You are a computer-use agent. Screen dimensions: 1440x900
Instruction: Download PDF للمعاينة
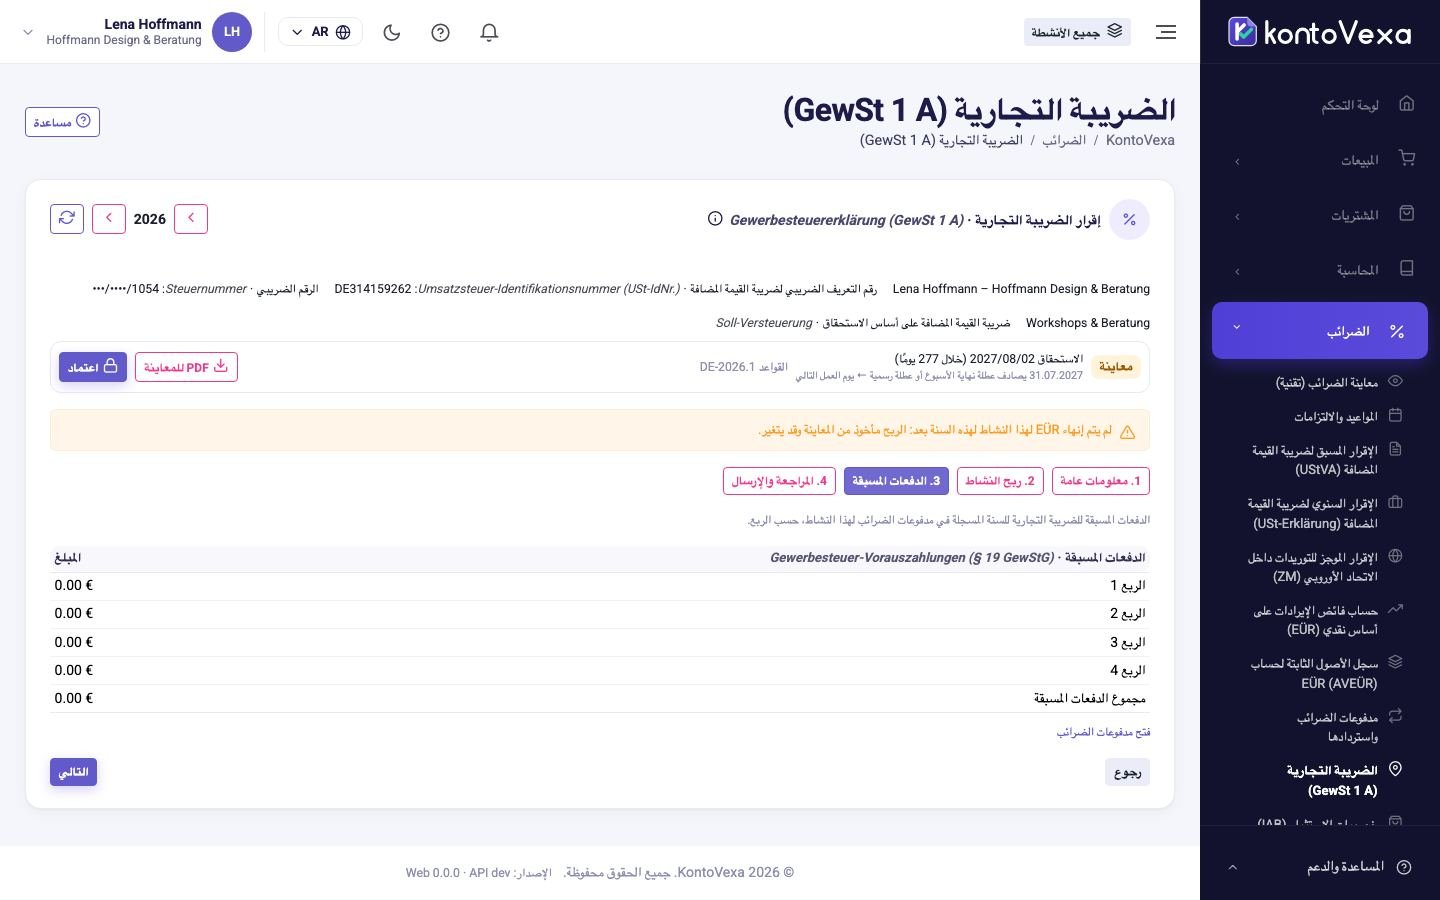click(186, 367)
